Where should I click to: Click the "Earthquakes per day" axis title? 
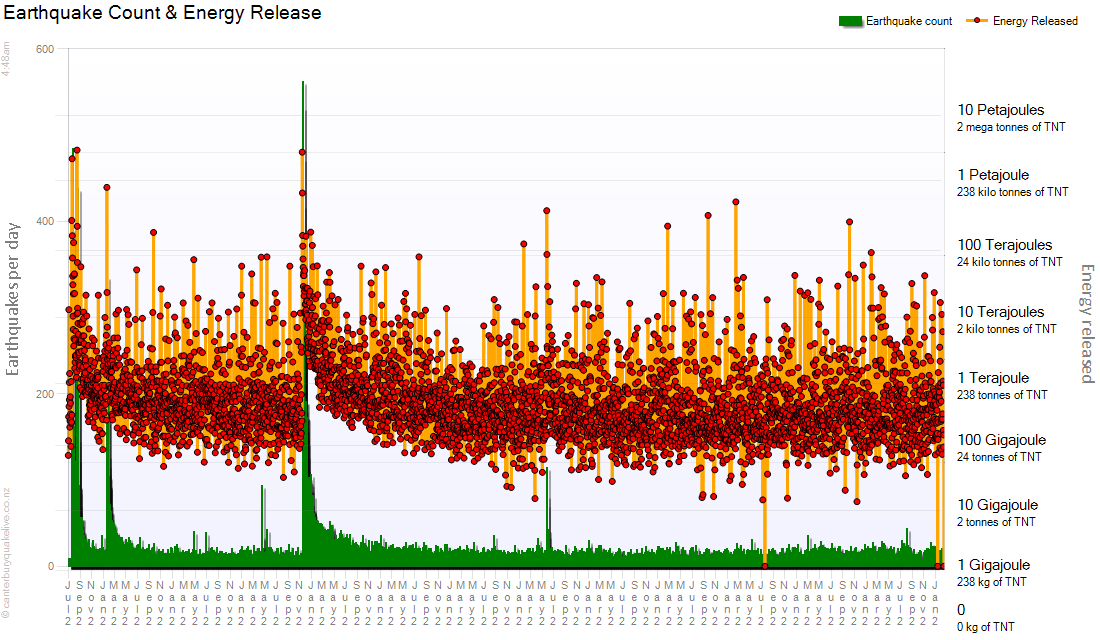coord(14,298)
